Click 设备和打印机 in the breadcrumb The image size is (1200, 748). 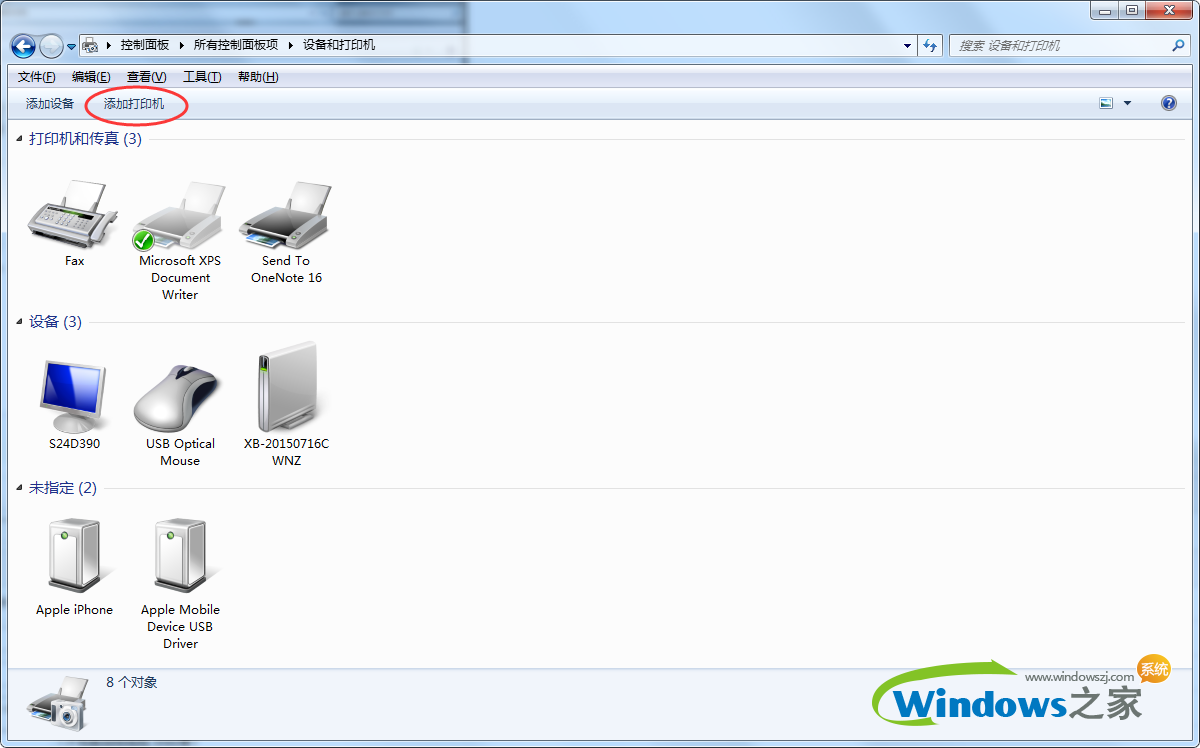click(339, 46)
